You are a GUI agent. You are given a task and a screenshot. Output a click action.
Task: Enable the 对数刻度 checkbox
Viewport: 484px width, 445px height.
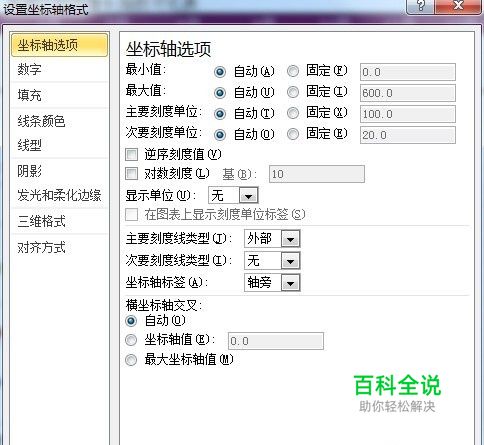131,174
